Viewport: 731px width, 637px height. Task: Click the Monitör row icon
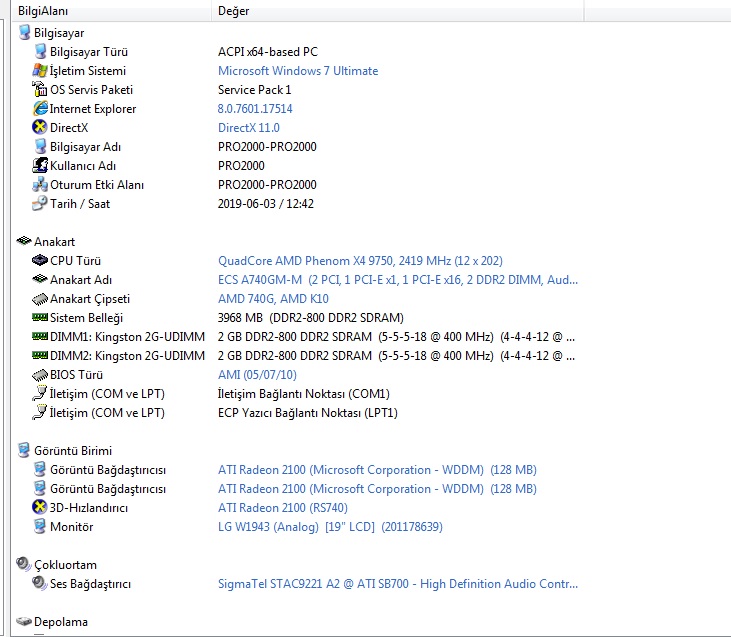(40, 527)
